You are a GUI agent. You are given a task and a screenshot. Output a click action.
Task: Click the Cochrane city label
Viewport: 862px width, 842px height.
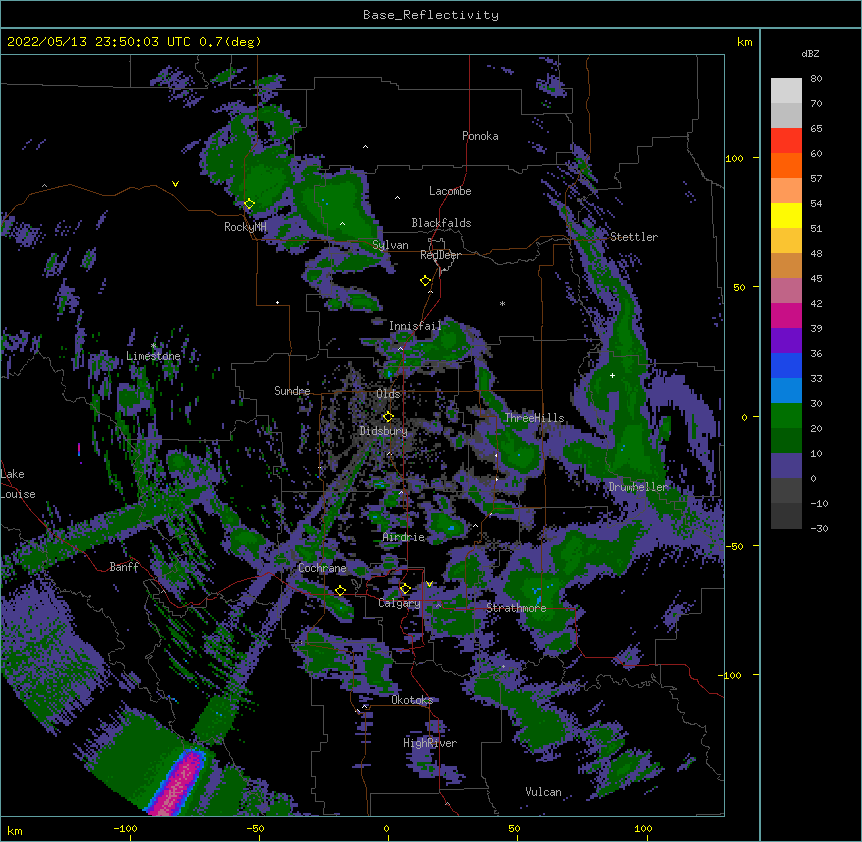click(322, 568)
